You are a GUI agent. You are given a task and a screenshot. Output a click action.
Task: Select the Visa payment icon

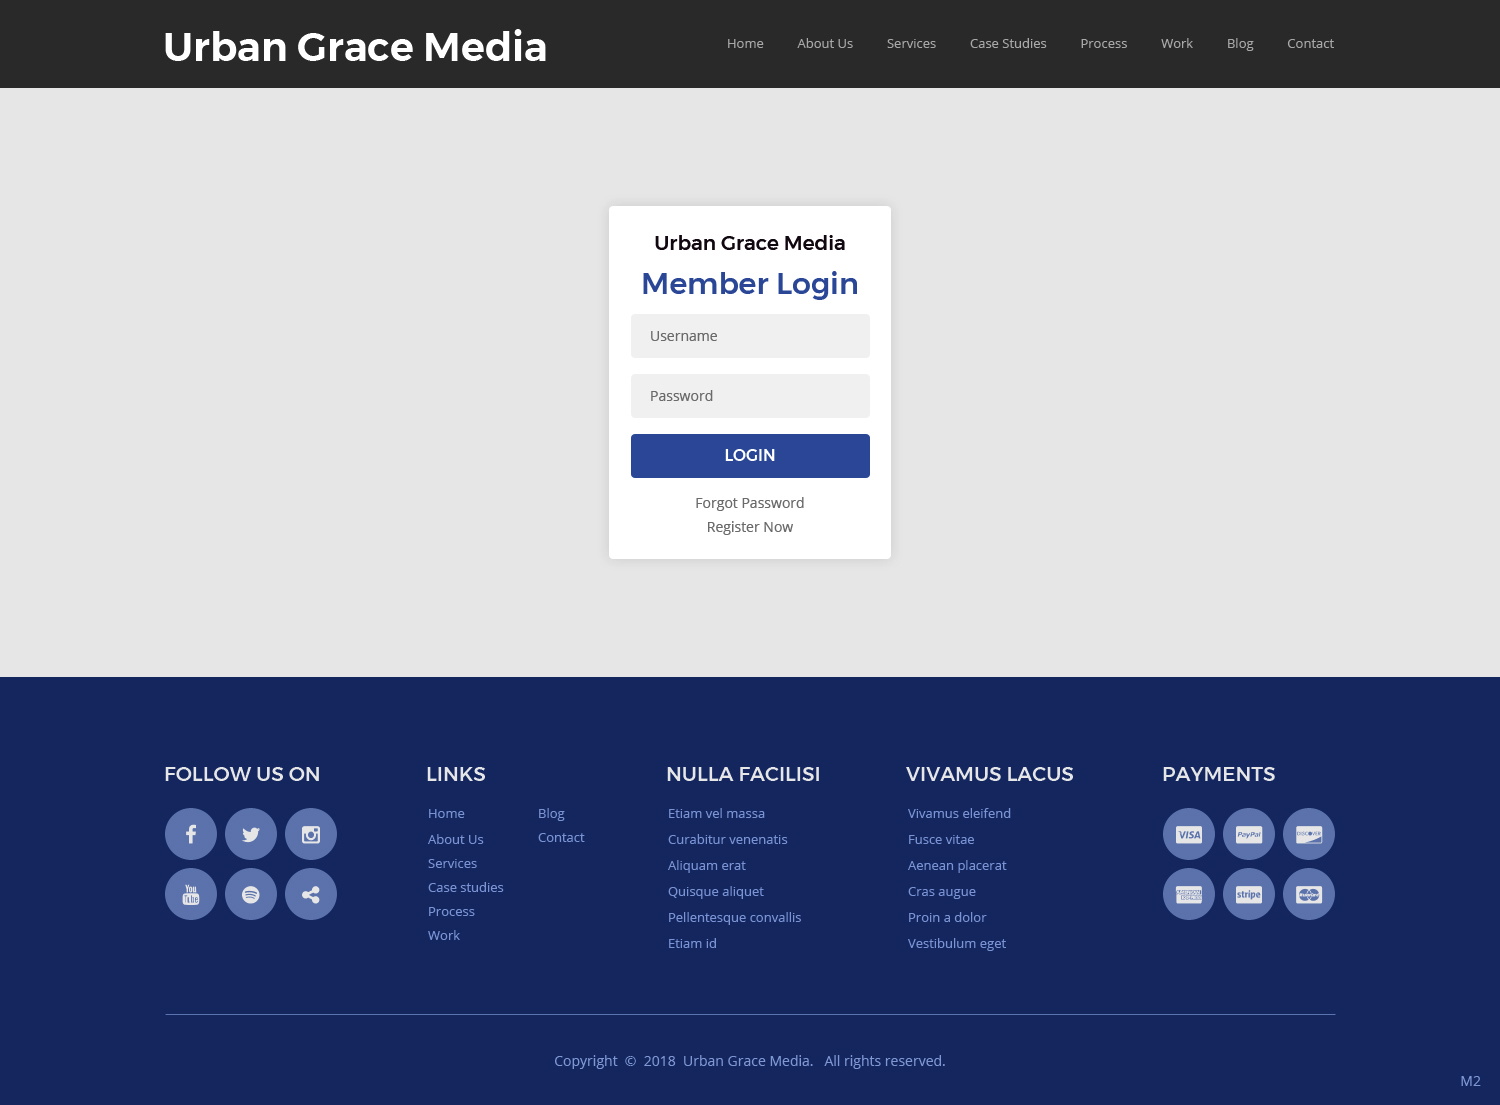click(1188, 833)
